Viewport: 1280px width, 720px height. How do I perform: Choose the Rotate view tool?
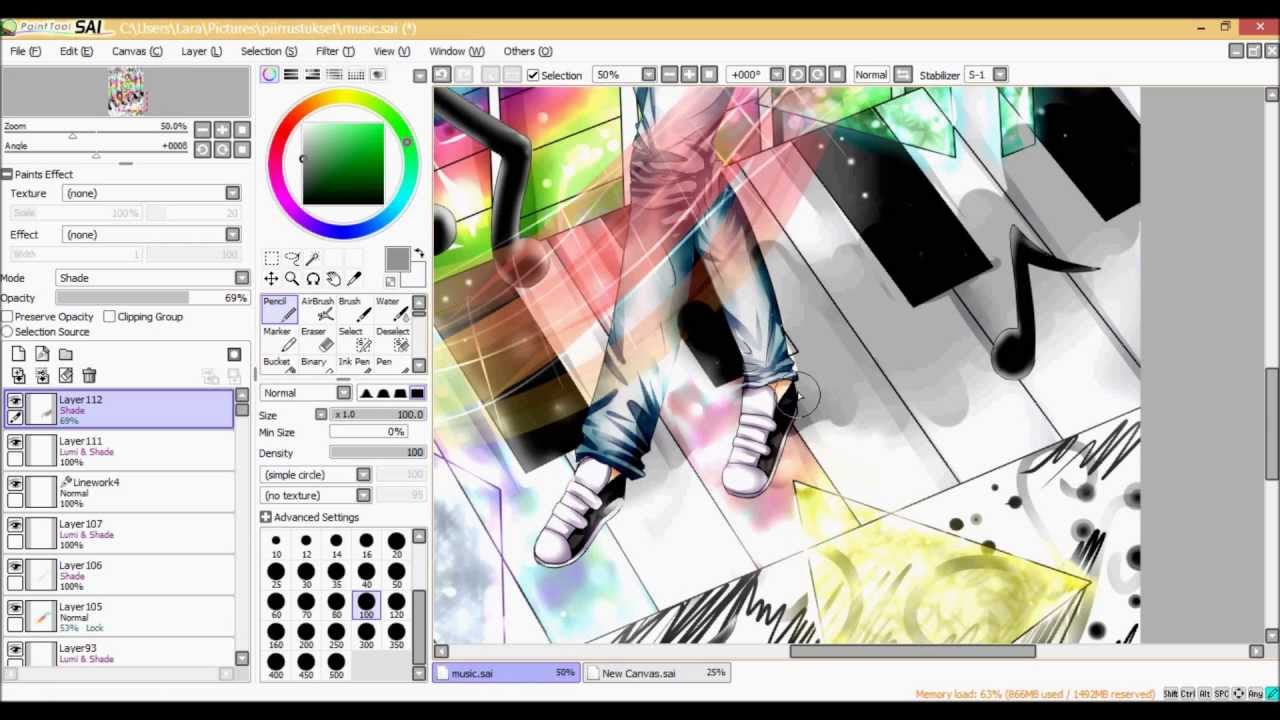pyautogui.click(x=313, y=280)
